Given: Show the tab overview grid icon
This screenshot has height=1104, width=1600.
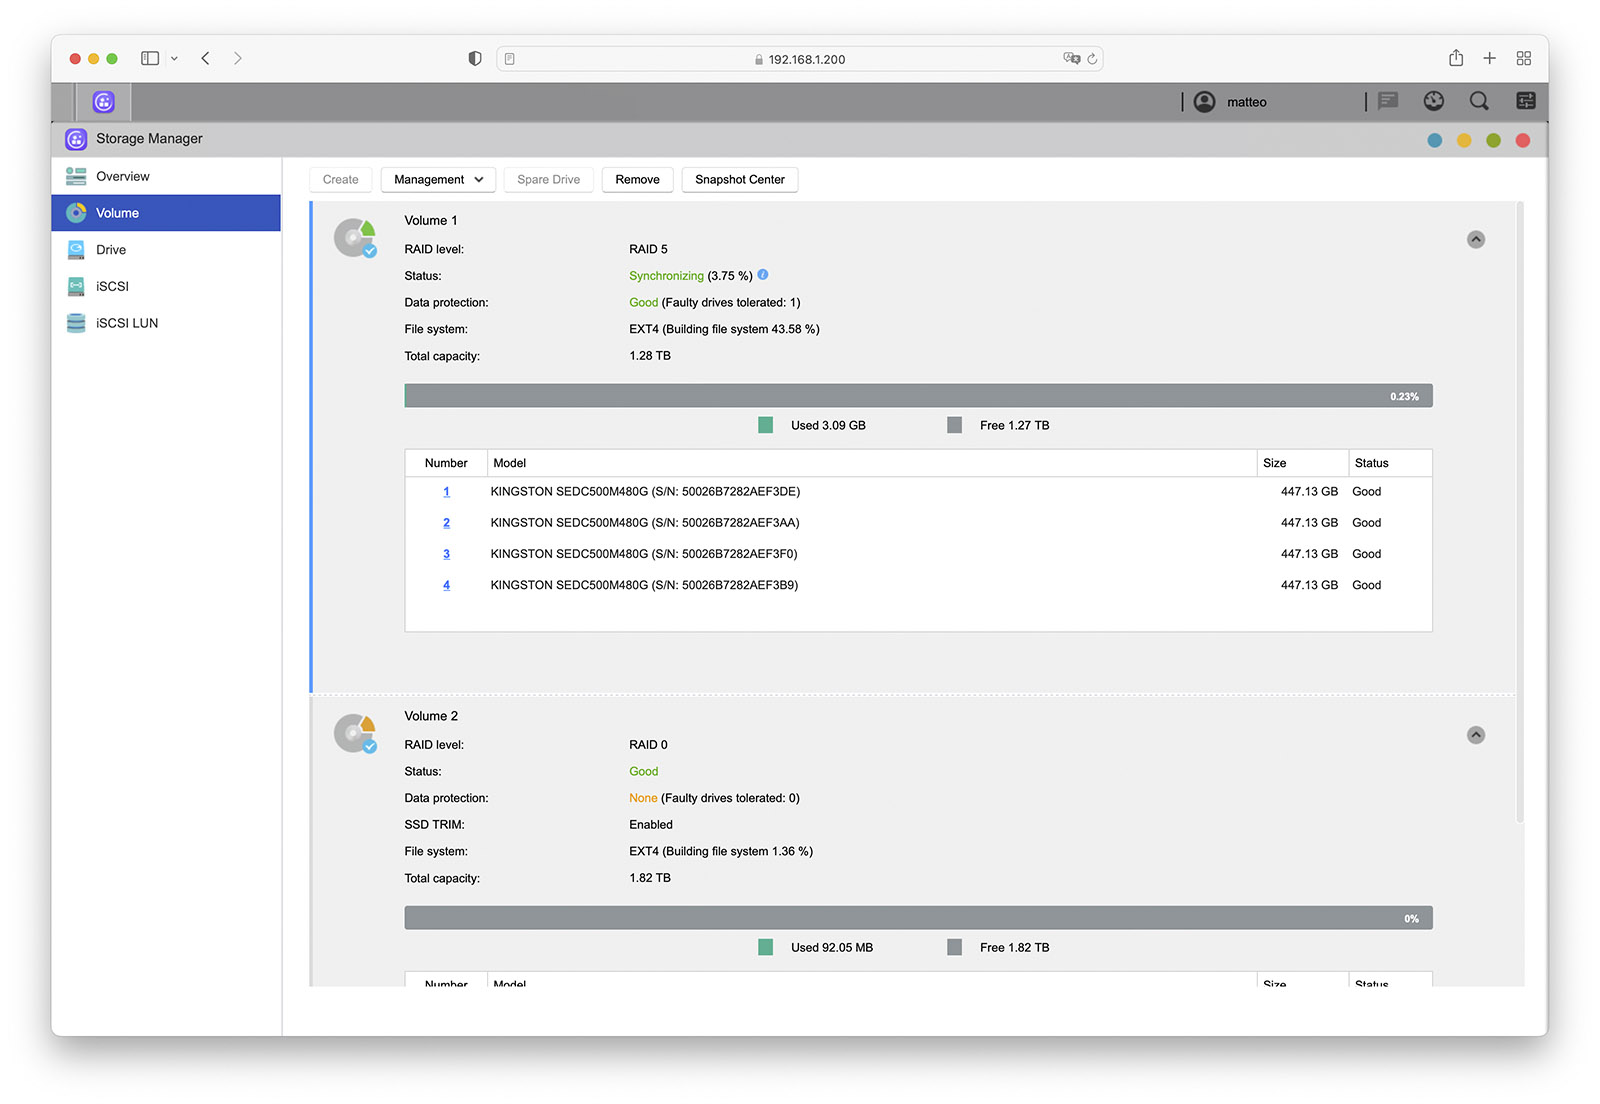Looking at the screenshot, I should [1524, 59].
